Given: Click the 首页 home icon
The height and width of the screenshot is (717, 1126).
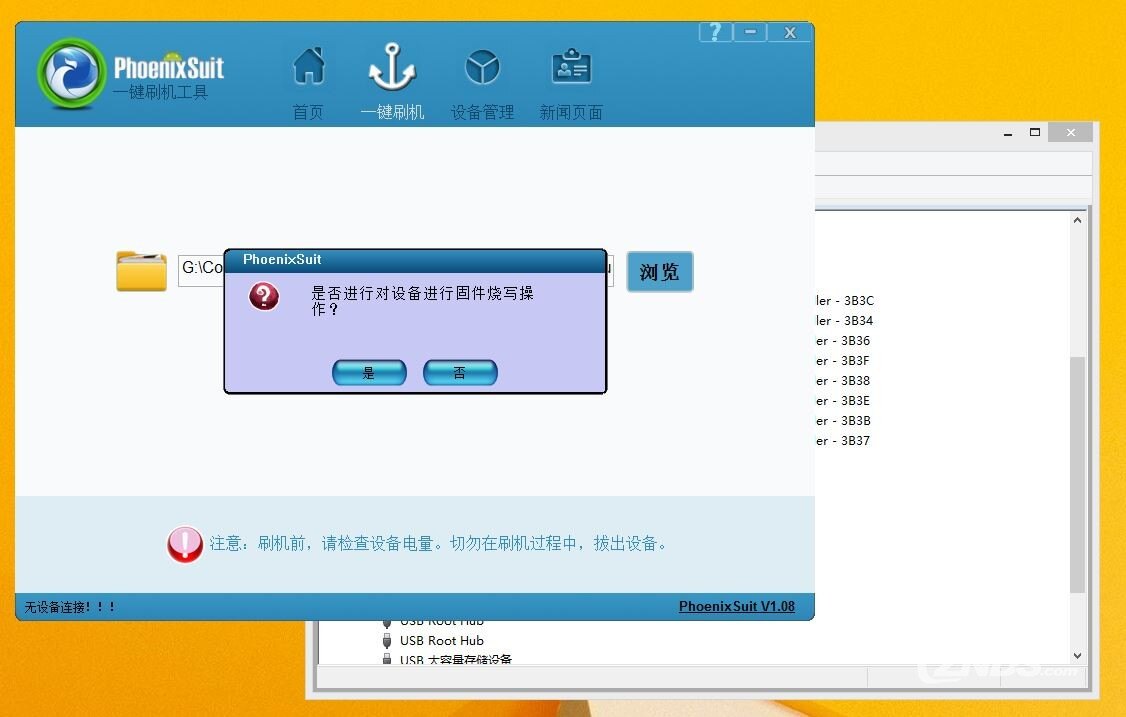Looking at the screenshot, I should (309, 67).
